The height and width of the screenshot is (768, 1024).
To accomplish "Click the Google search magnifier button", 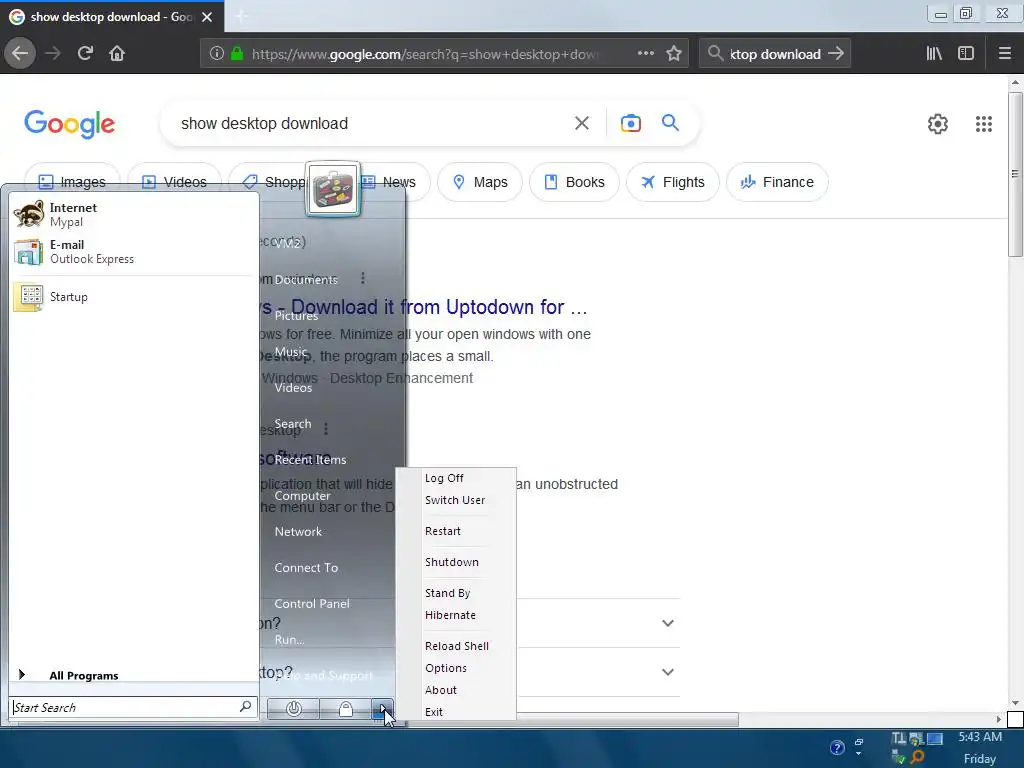I will coord(670,123).
